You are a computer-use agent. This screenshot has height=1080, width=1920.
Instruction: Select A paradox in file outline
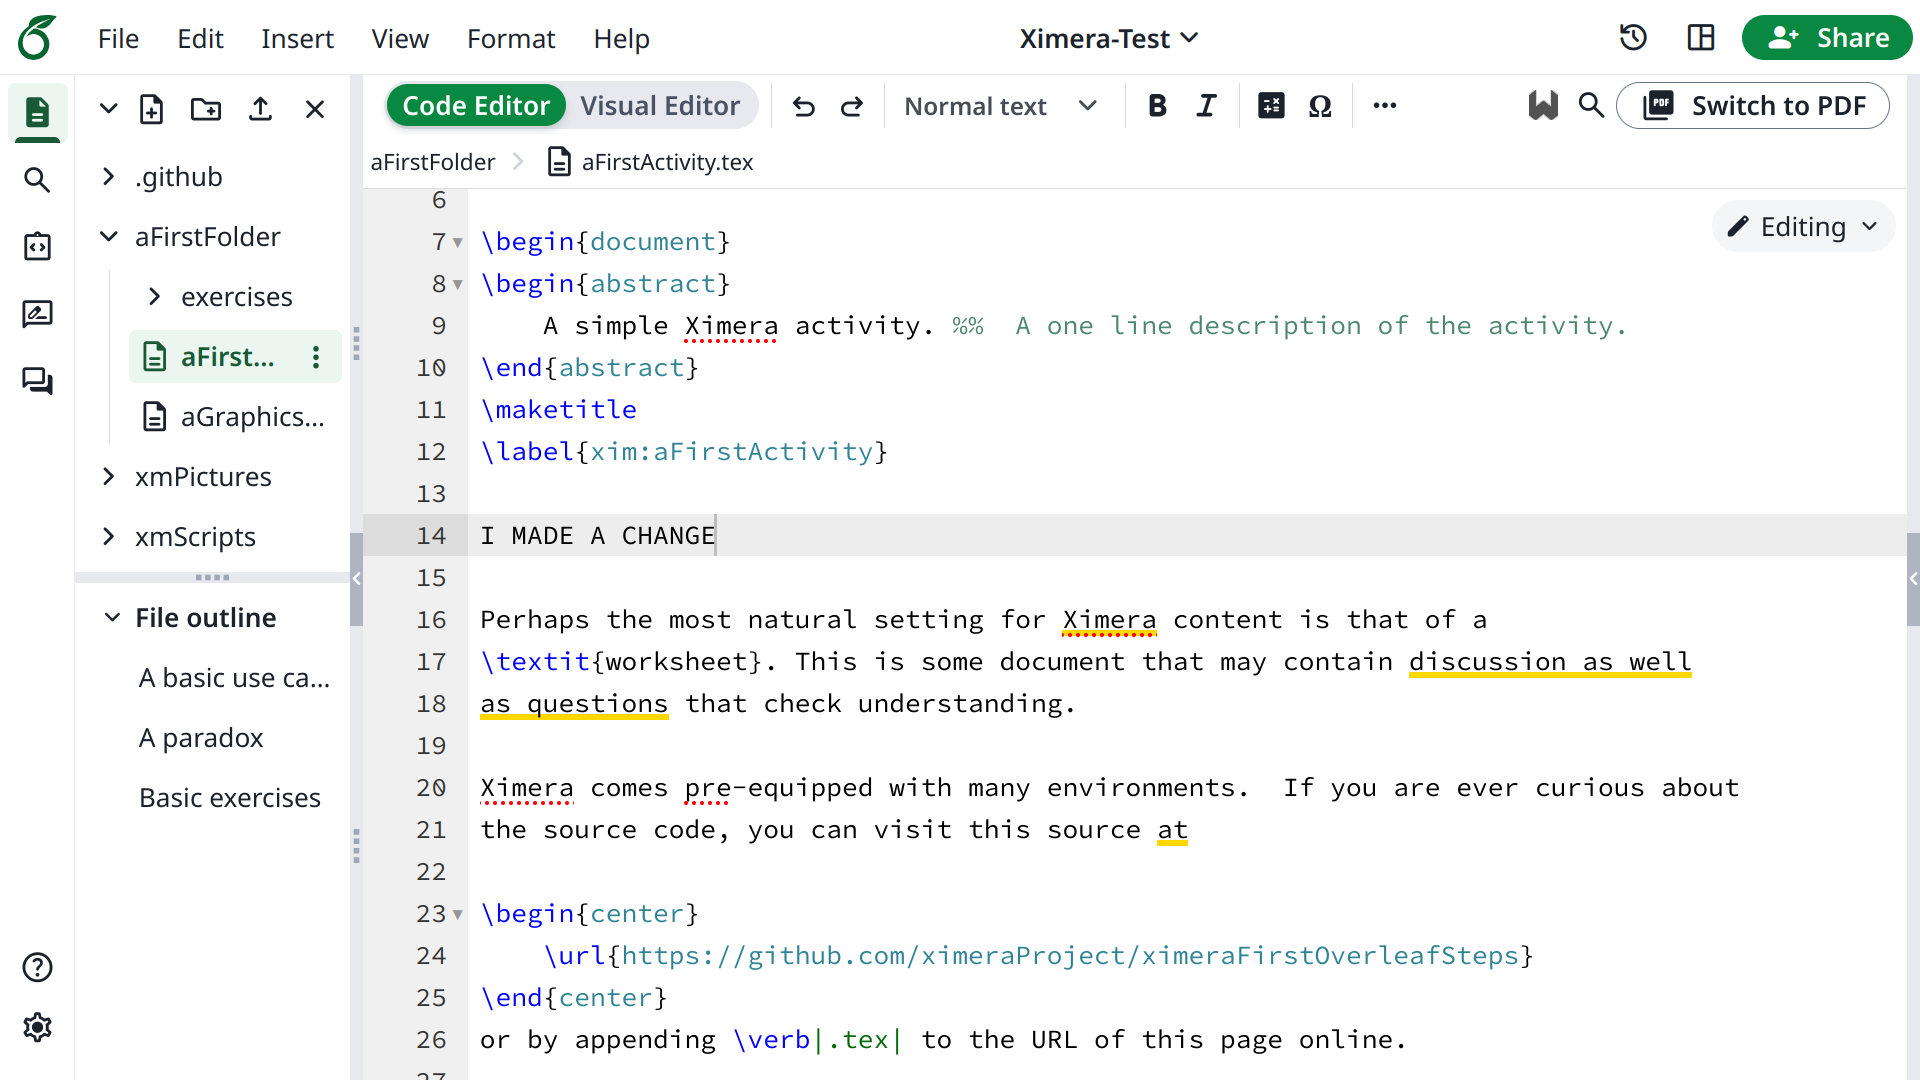[201, 738]
